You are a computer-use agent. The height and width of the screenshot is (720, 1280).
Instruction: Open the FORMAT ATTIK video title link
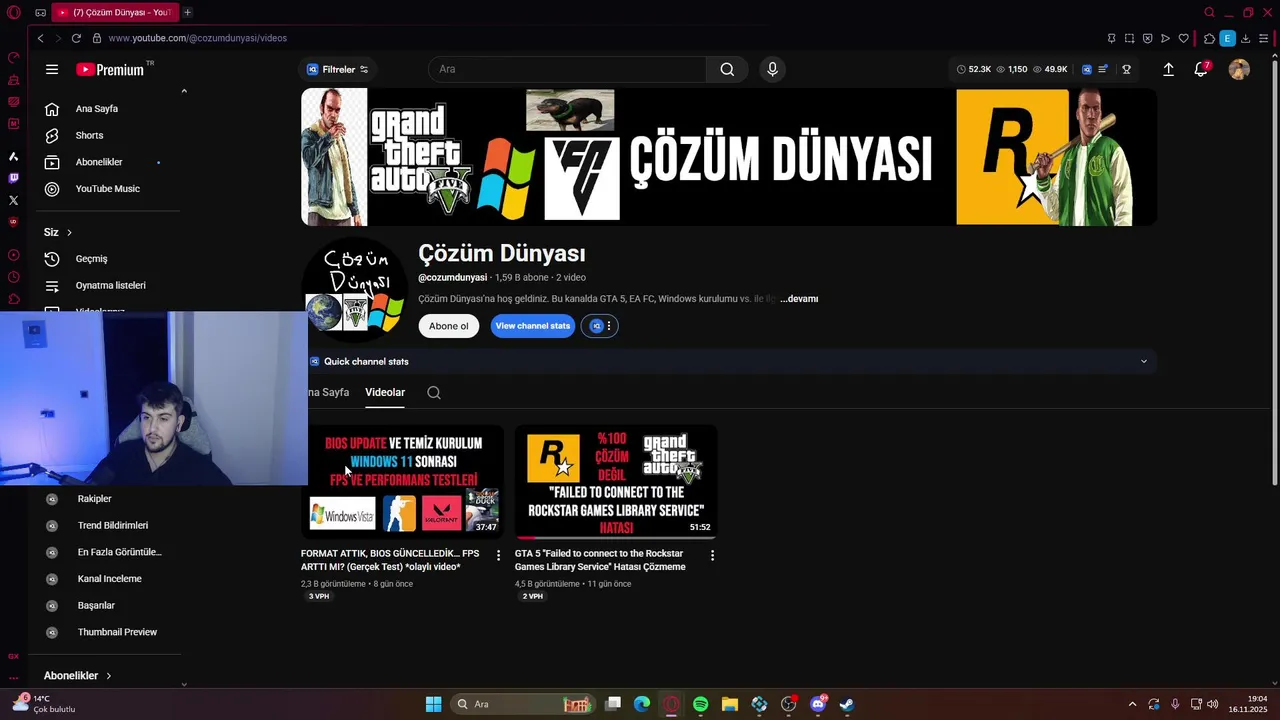(x=390, y=560)
